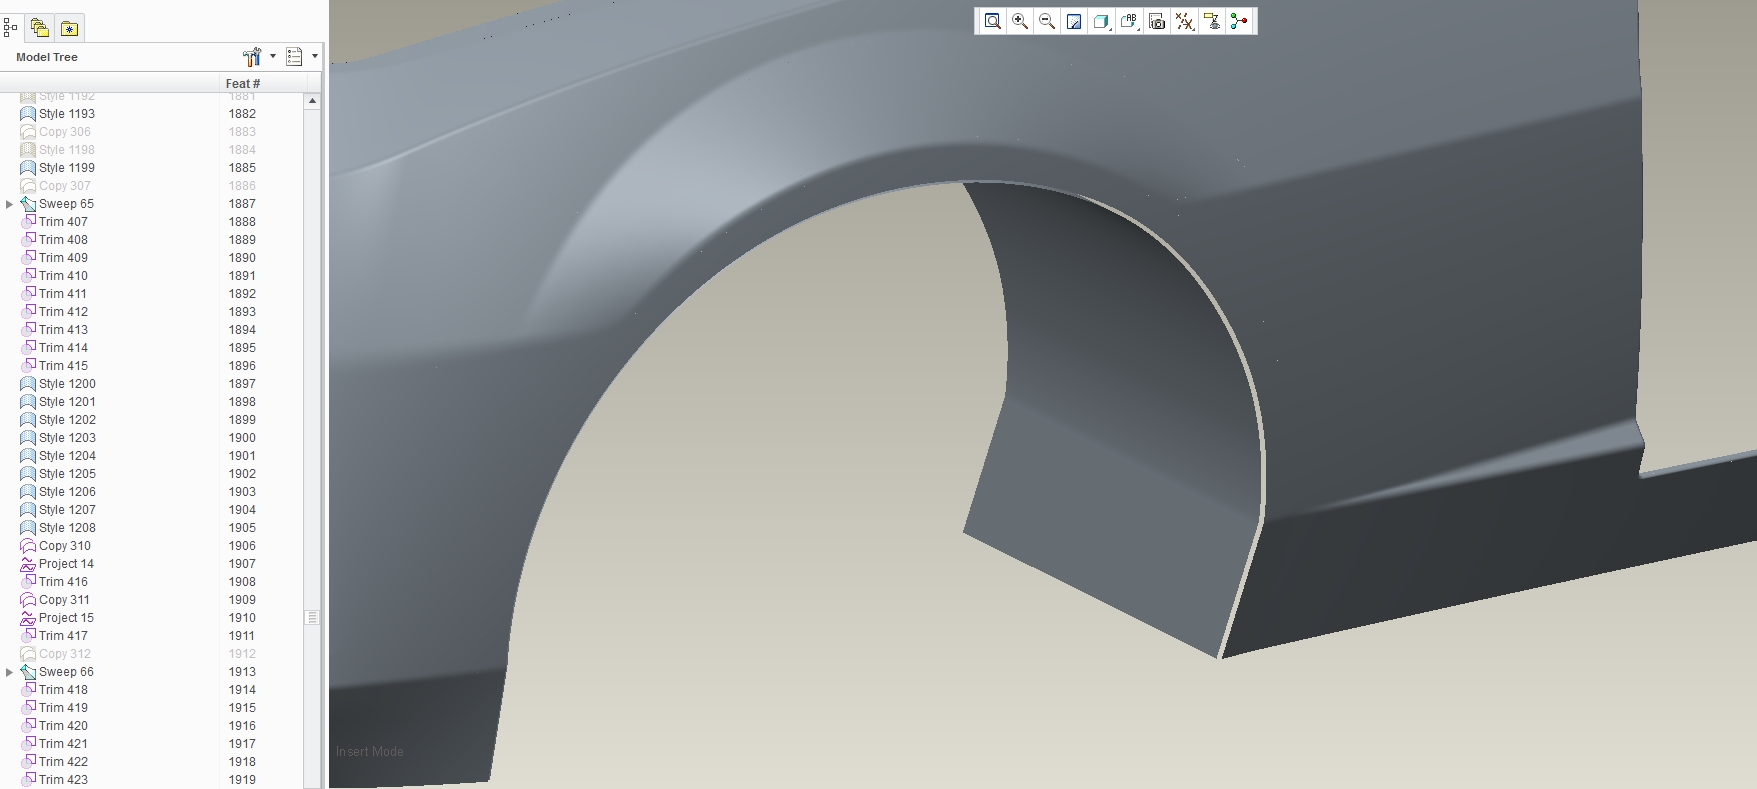Select Trim 423 in the model tree
The image size is (1757, 789).
tap(63, 780)
